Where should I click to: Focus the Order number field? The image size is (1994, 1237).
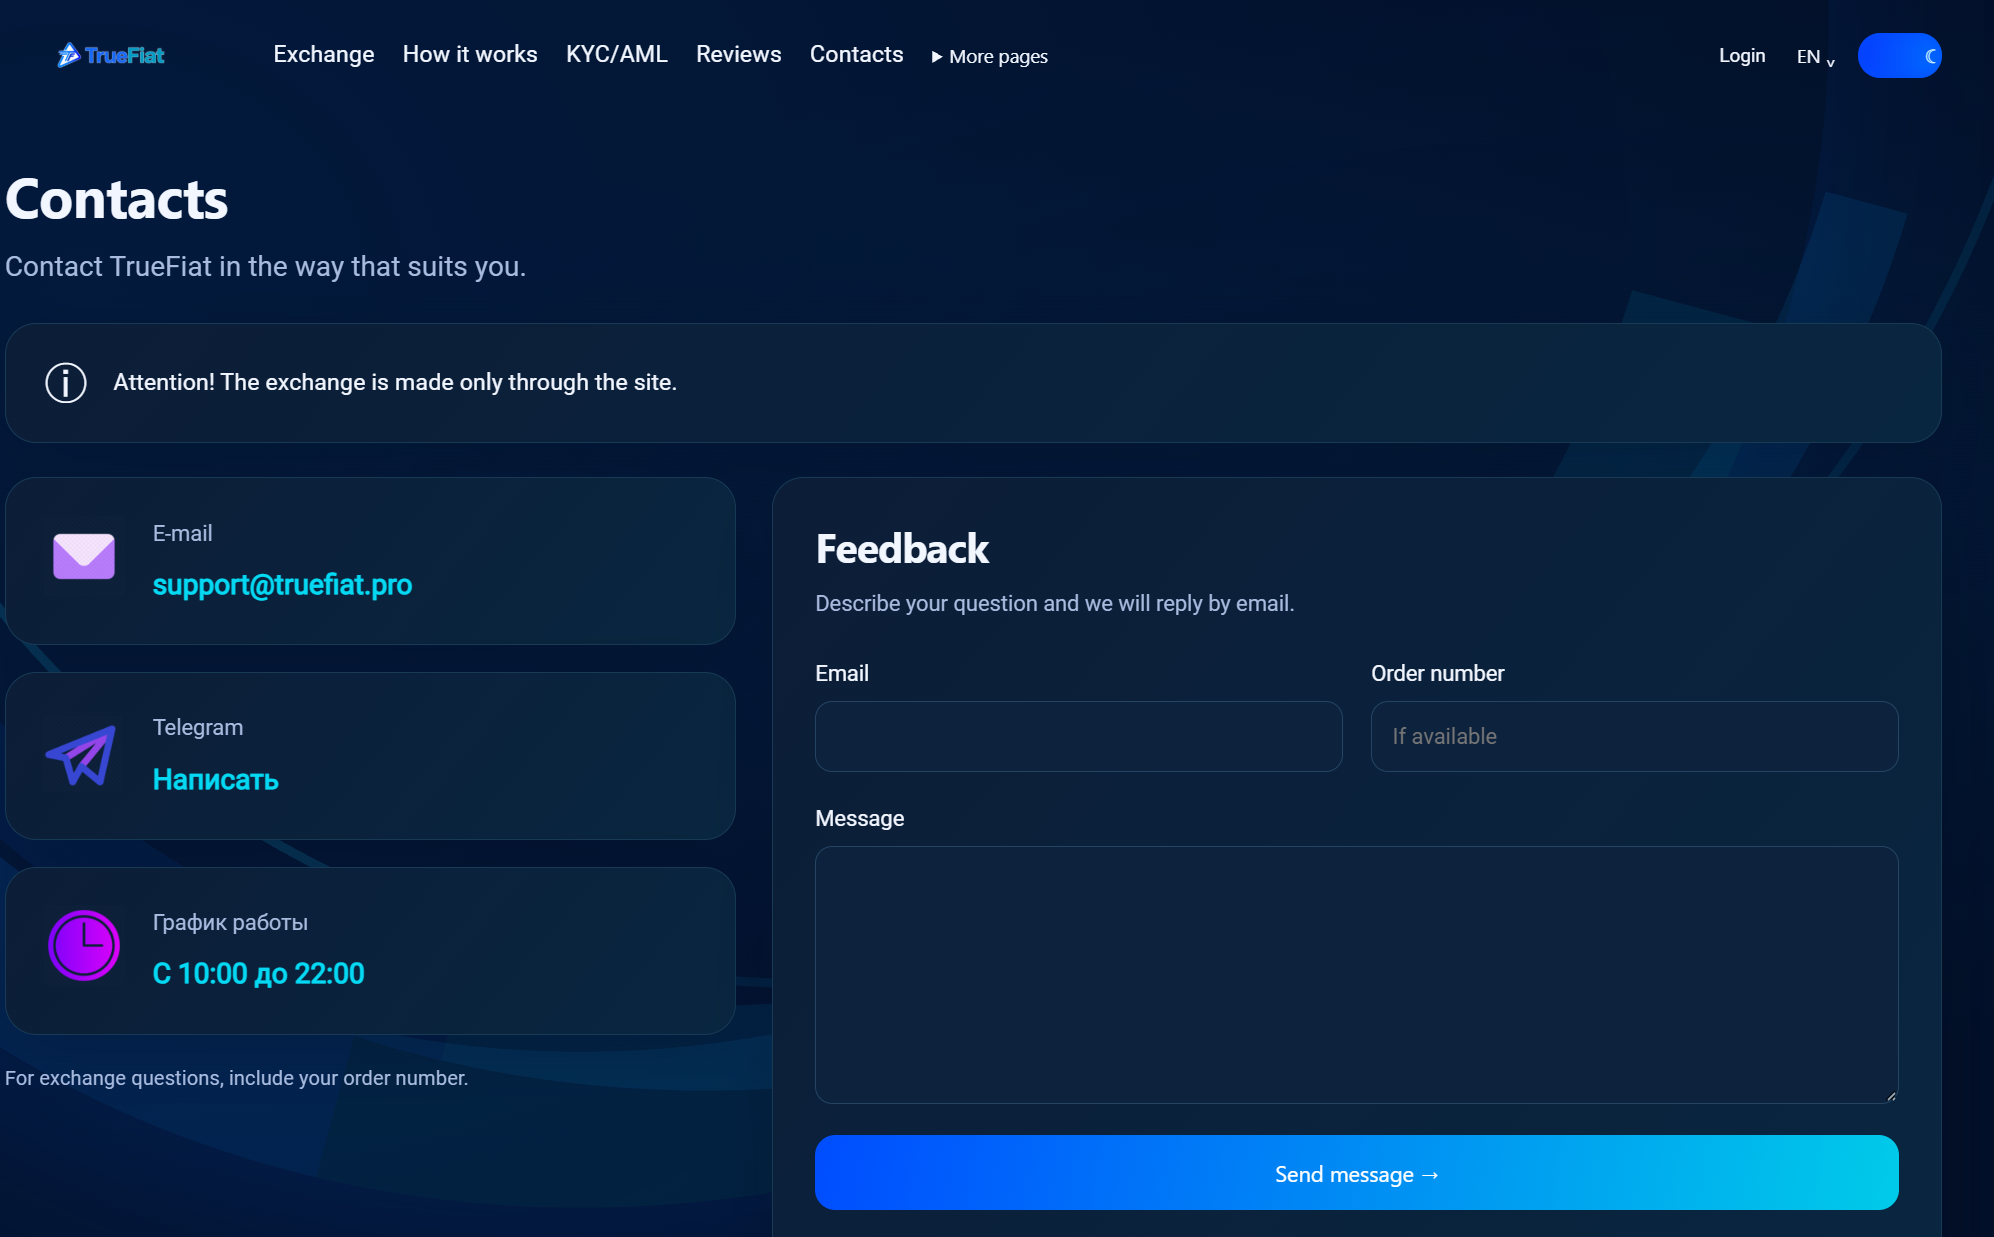pos(1634,736)
